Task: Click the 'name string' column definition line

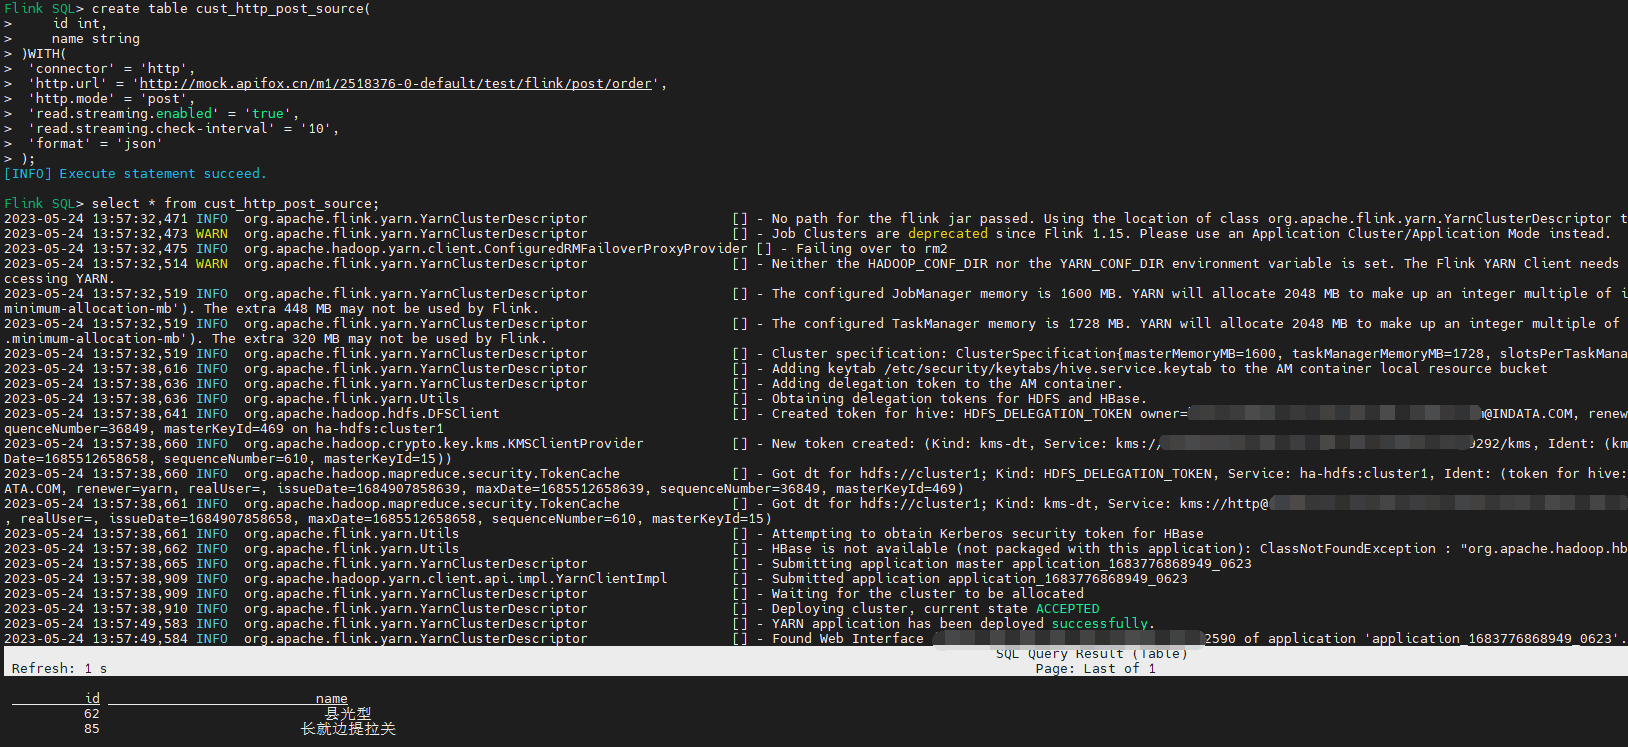Action: tap(96, 39)
